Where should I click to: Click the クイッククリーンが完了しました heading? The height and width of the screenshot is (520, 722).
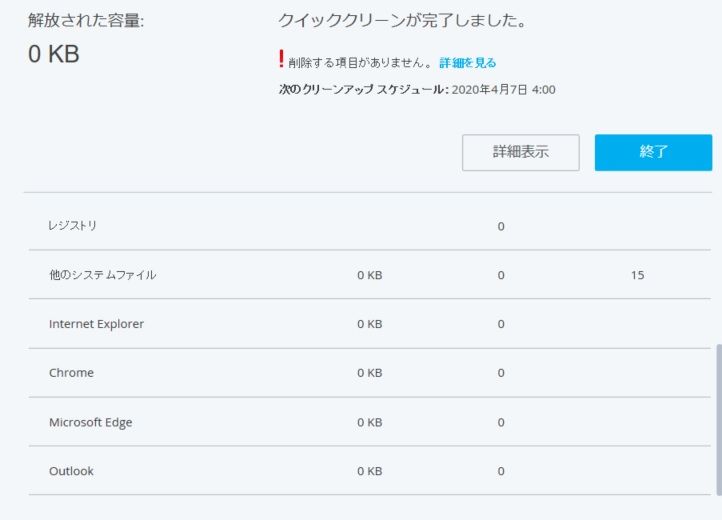pyautogui.click(x=403, y=20)
